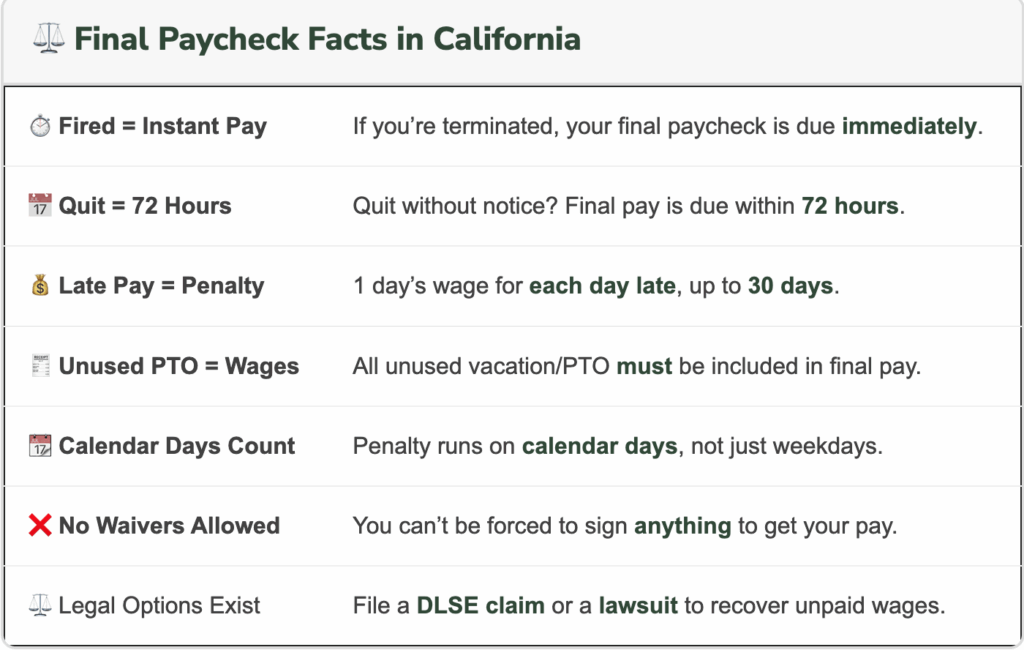Click the money bag icon

coord(40,286)
